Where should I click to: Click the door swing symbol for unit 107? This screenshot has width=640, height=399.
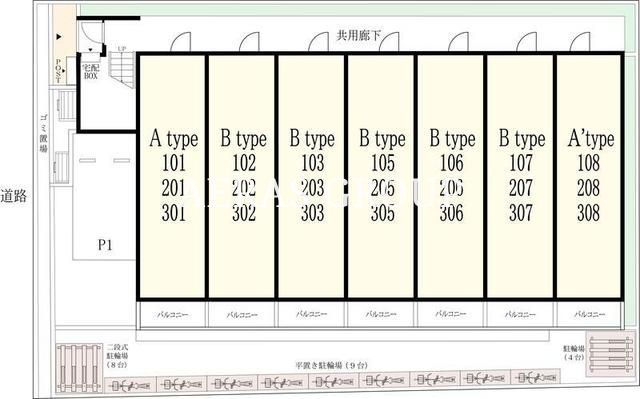tap(527, 42)
